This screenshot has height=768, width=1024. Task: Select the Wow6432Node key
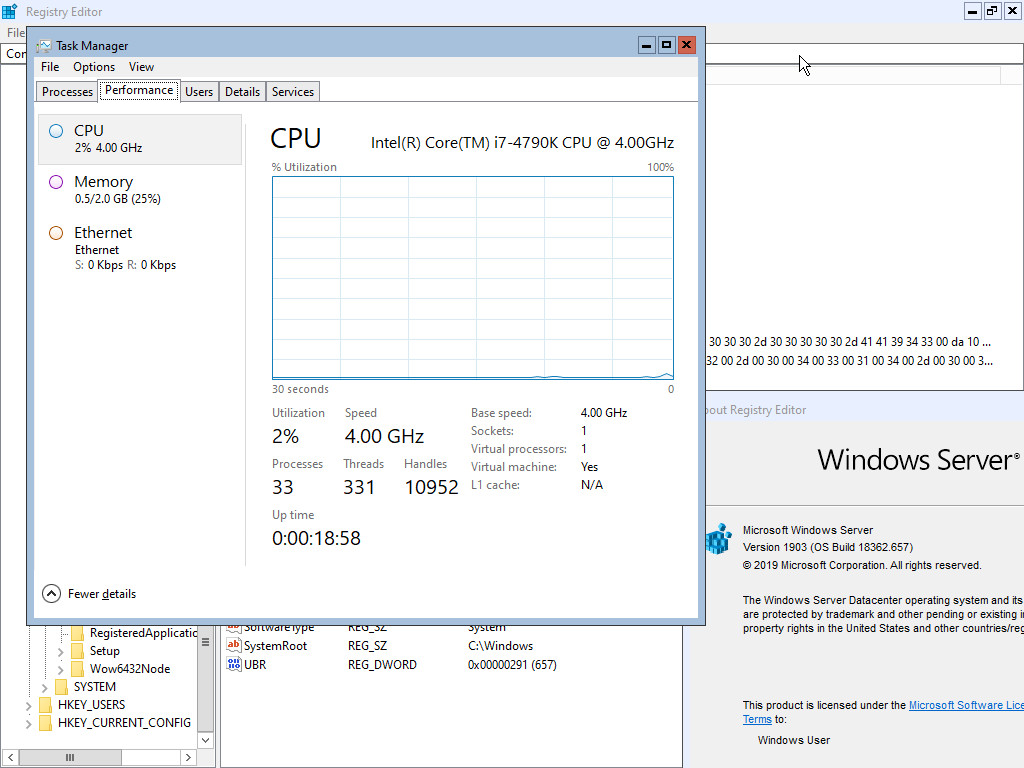pos(130,669)
